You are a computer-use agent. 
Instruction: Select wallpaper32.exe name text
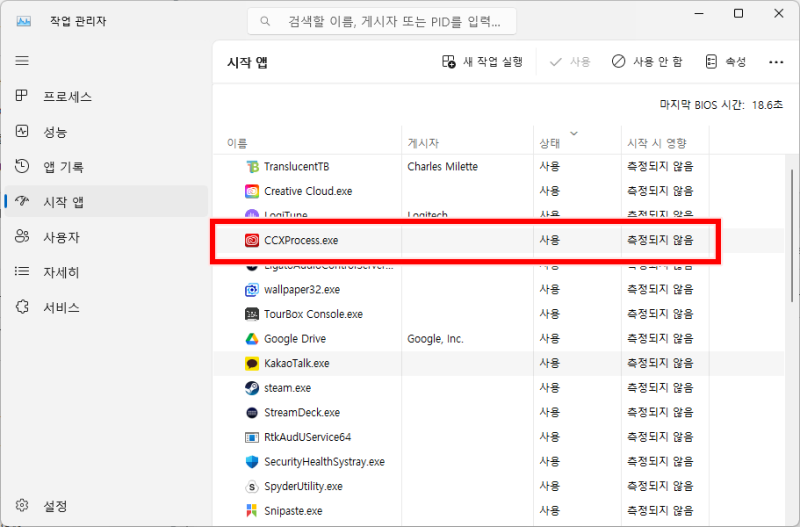click(302, 290)
